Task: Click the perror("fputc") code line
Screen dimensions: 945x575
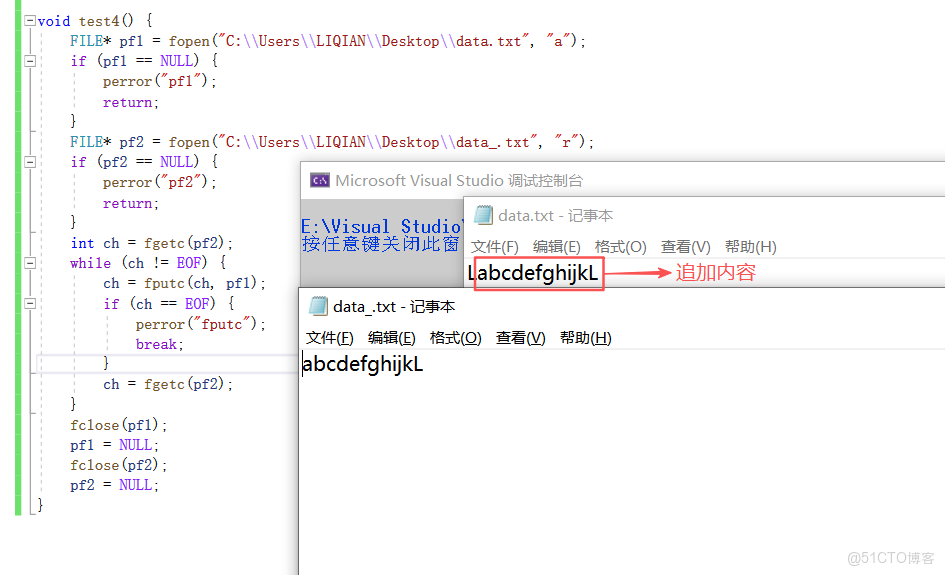Action: 200,324
